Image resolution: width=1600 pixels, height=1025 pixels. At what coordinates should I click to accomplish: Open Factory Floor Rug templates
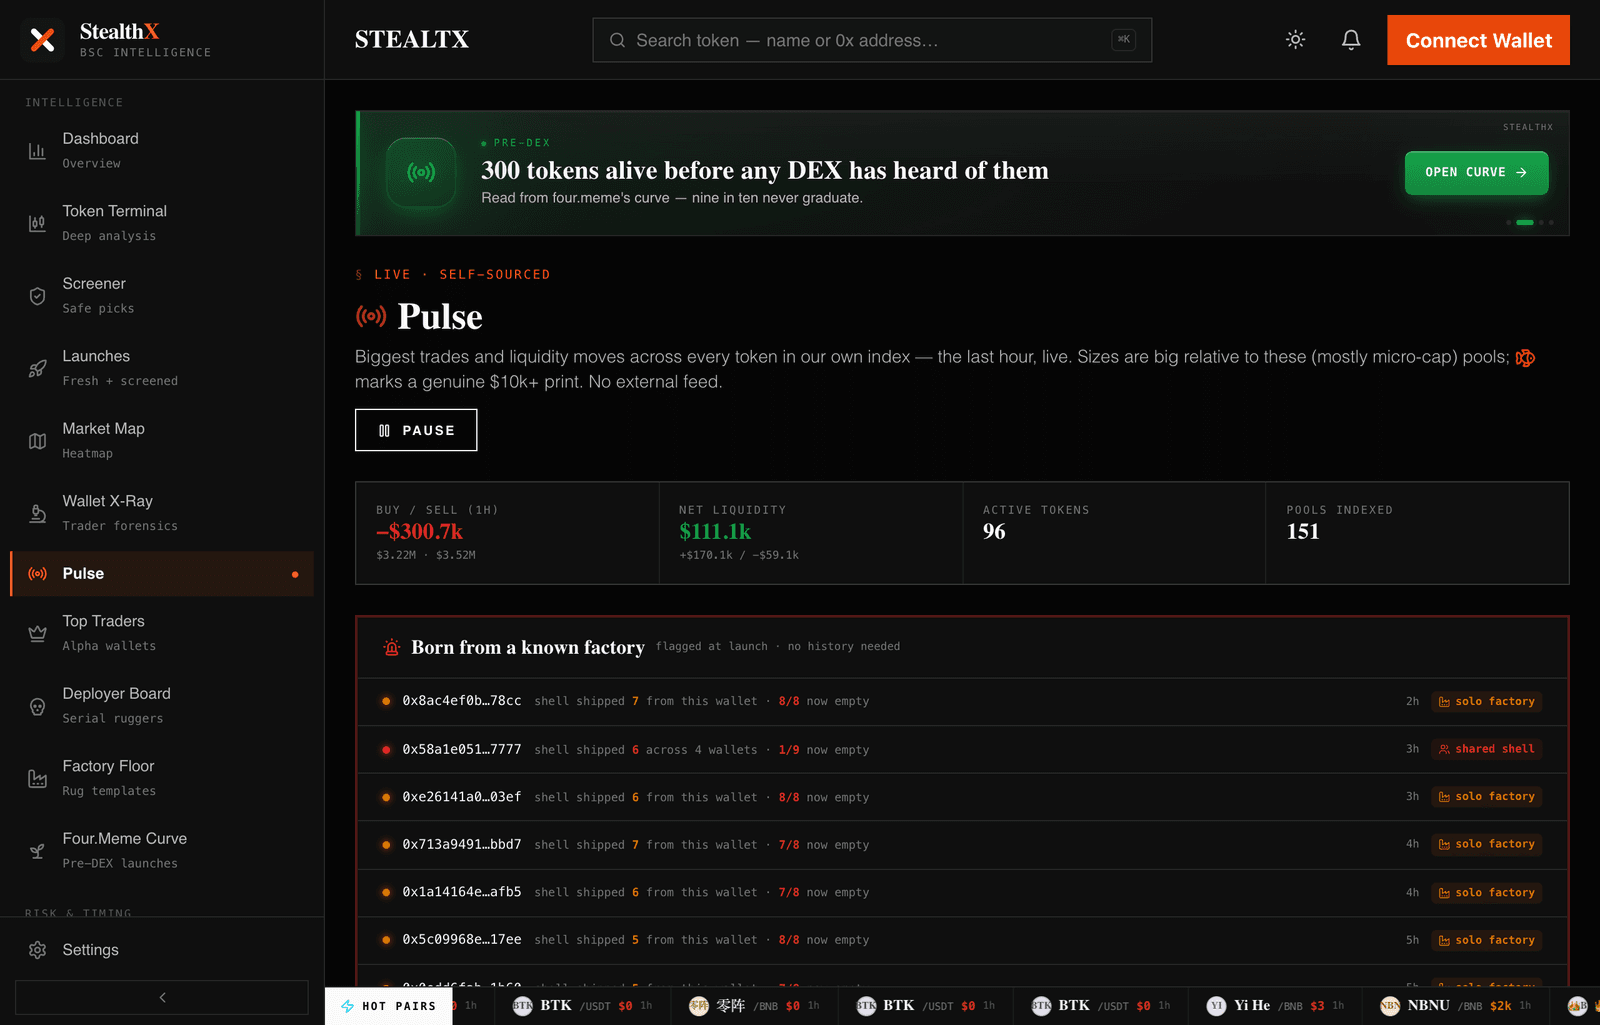tap(162, 778)
